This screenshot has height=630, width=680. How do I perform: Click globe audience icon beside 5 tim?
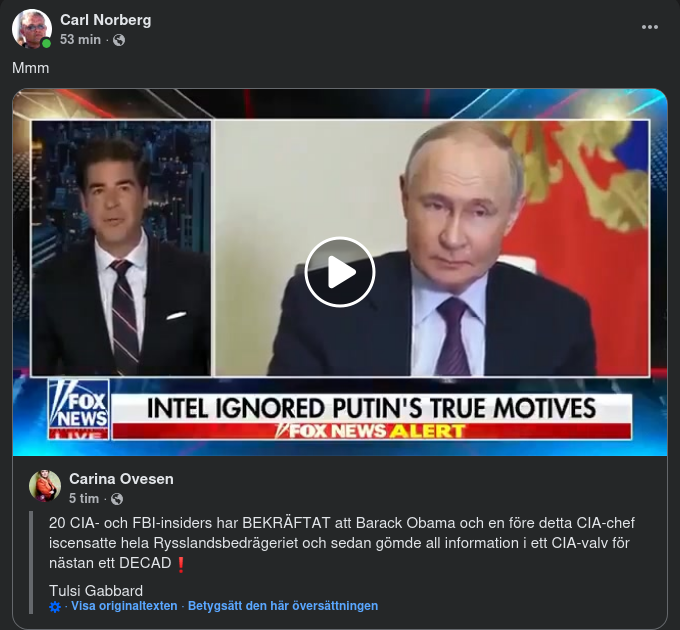(x=117, y=499)
